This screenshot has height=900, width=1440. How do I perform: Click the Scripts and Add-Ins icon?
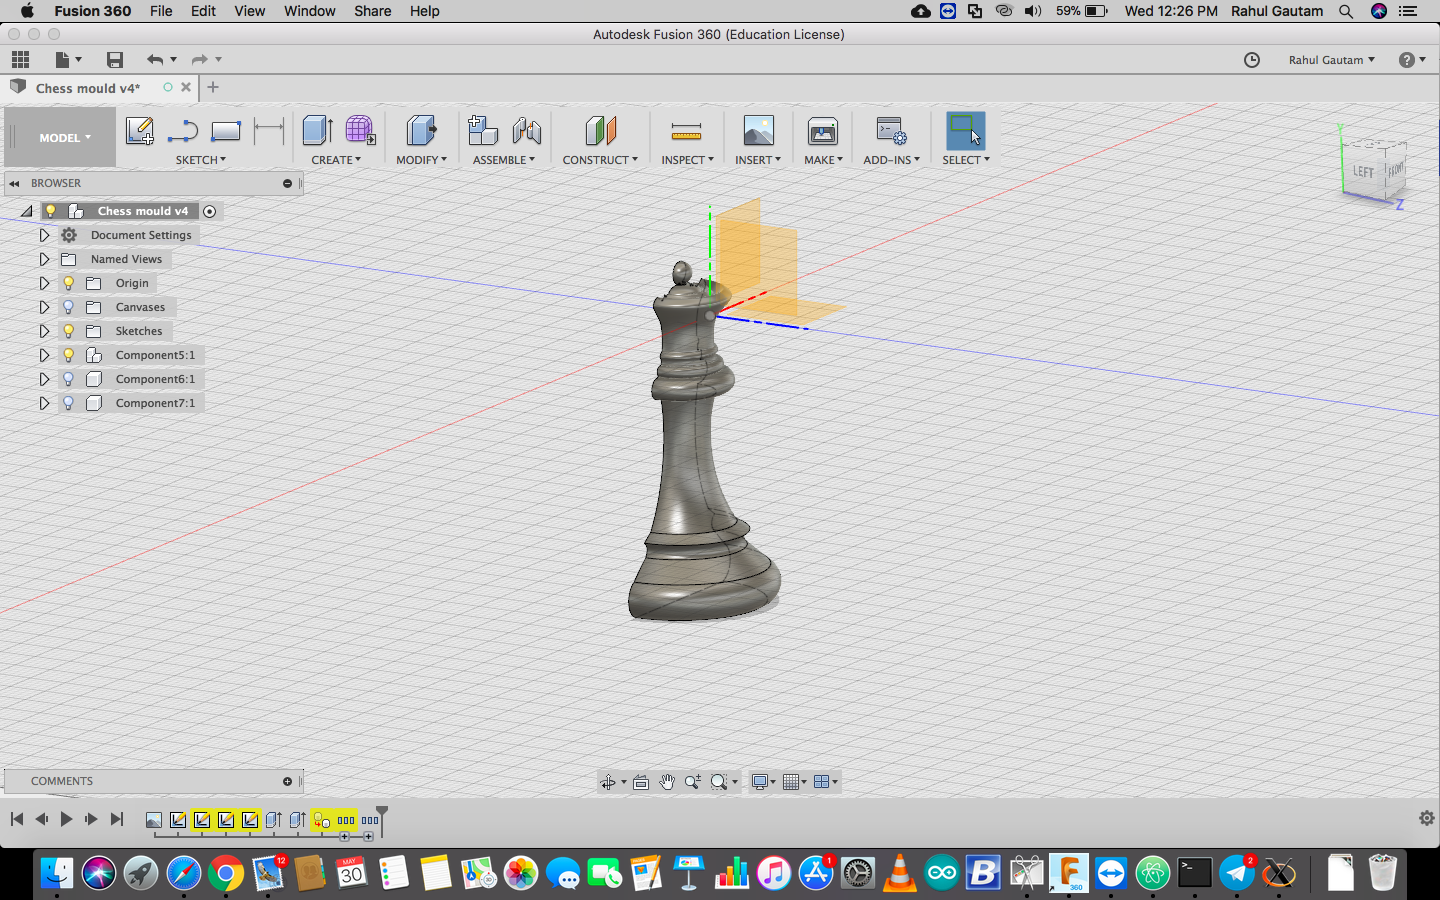pos(891,131)
